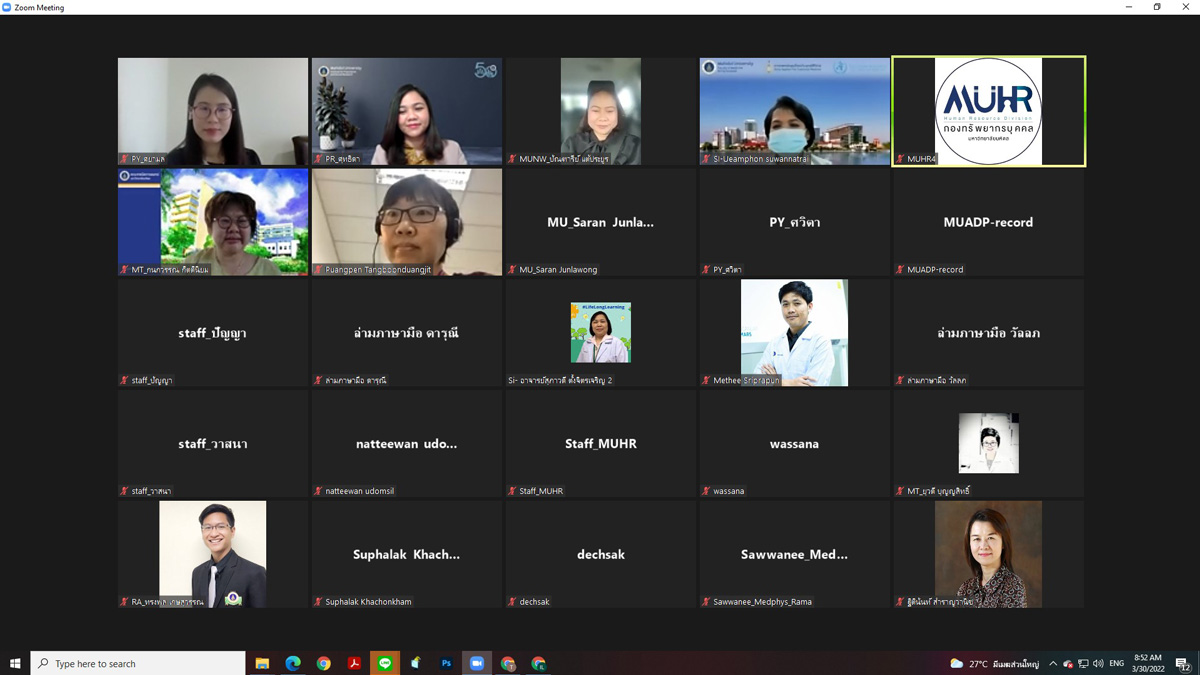Click the network status tray icon
Viewport: 1200px width, 675px height.
[x=1083, y=664]
